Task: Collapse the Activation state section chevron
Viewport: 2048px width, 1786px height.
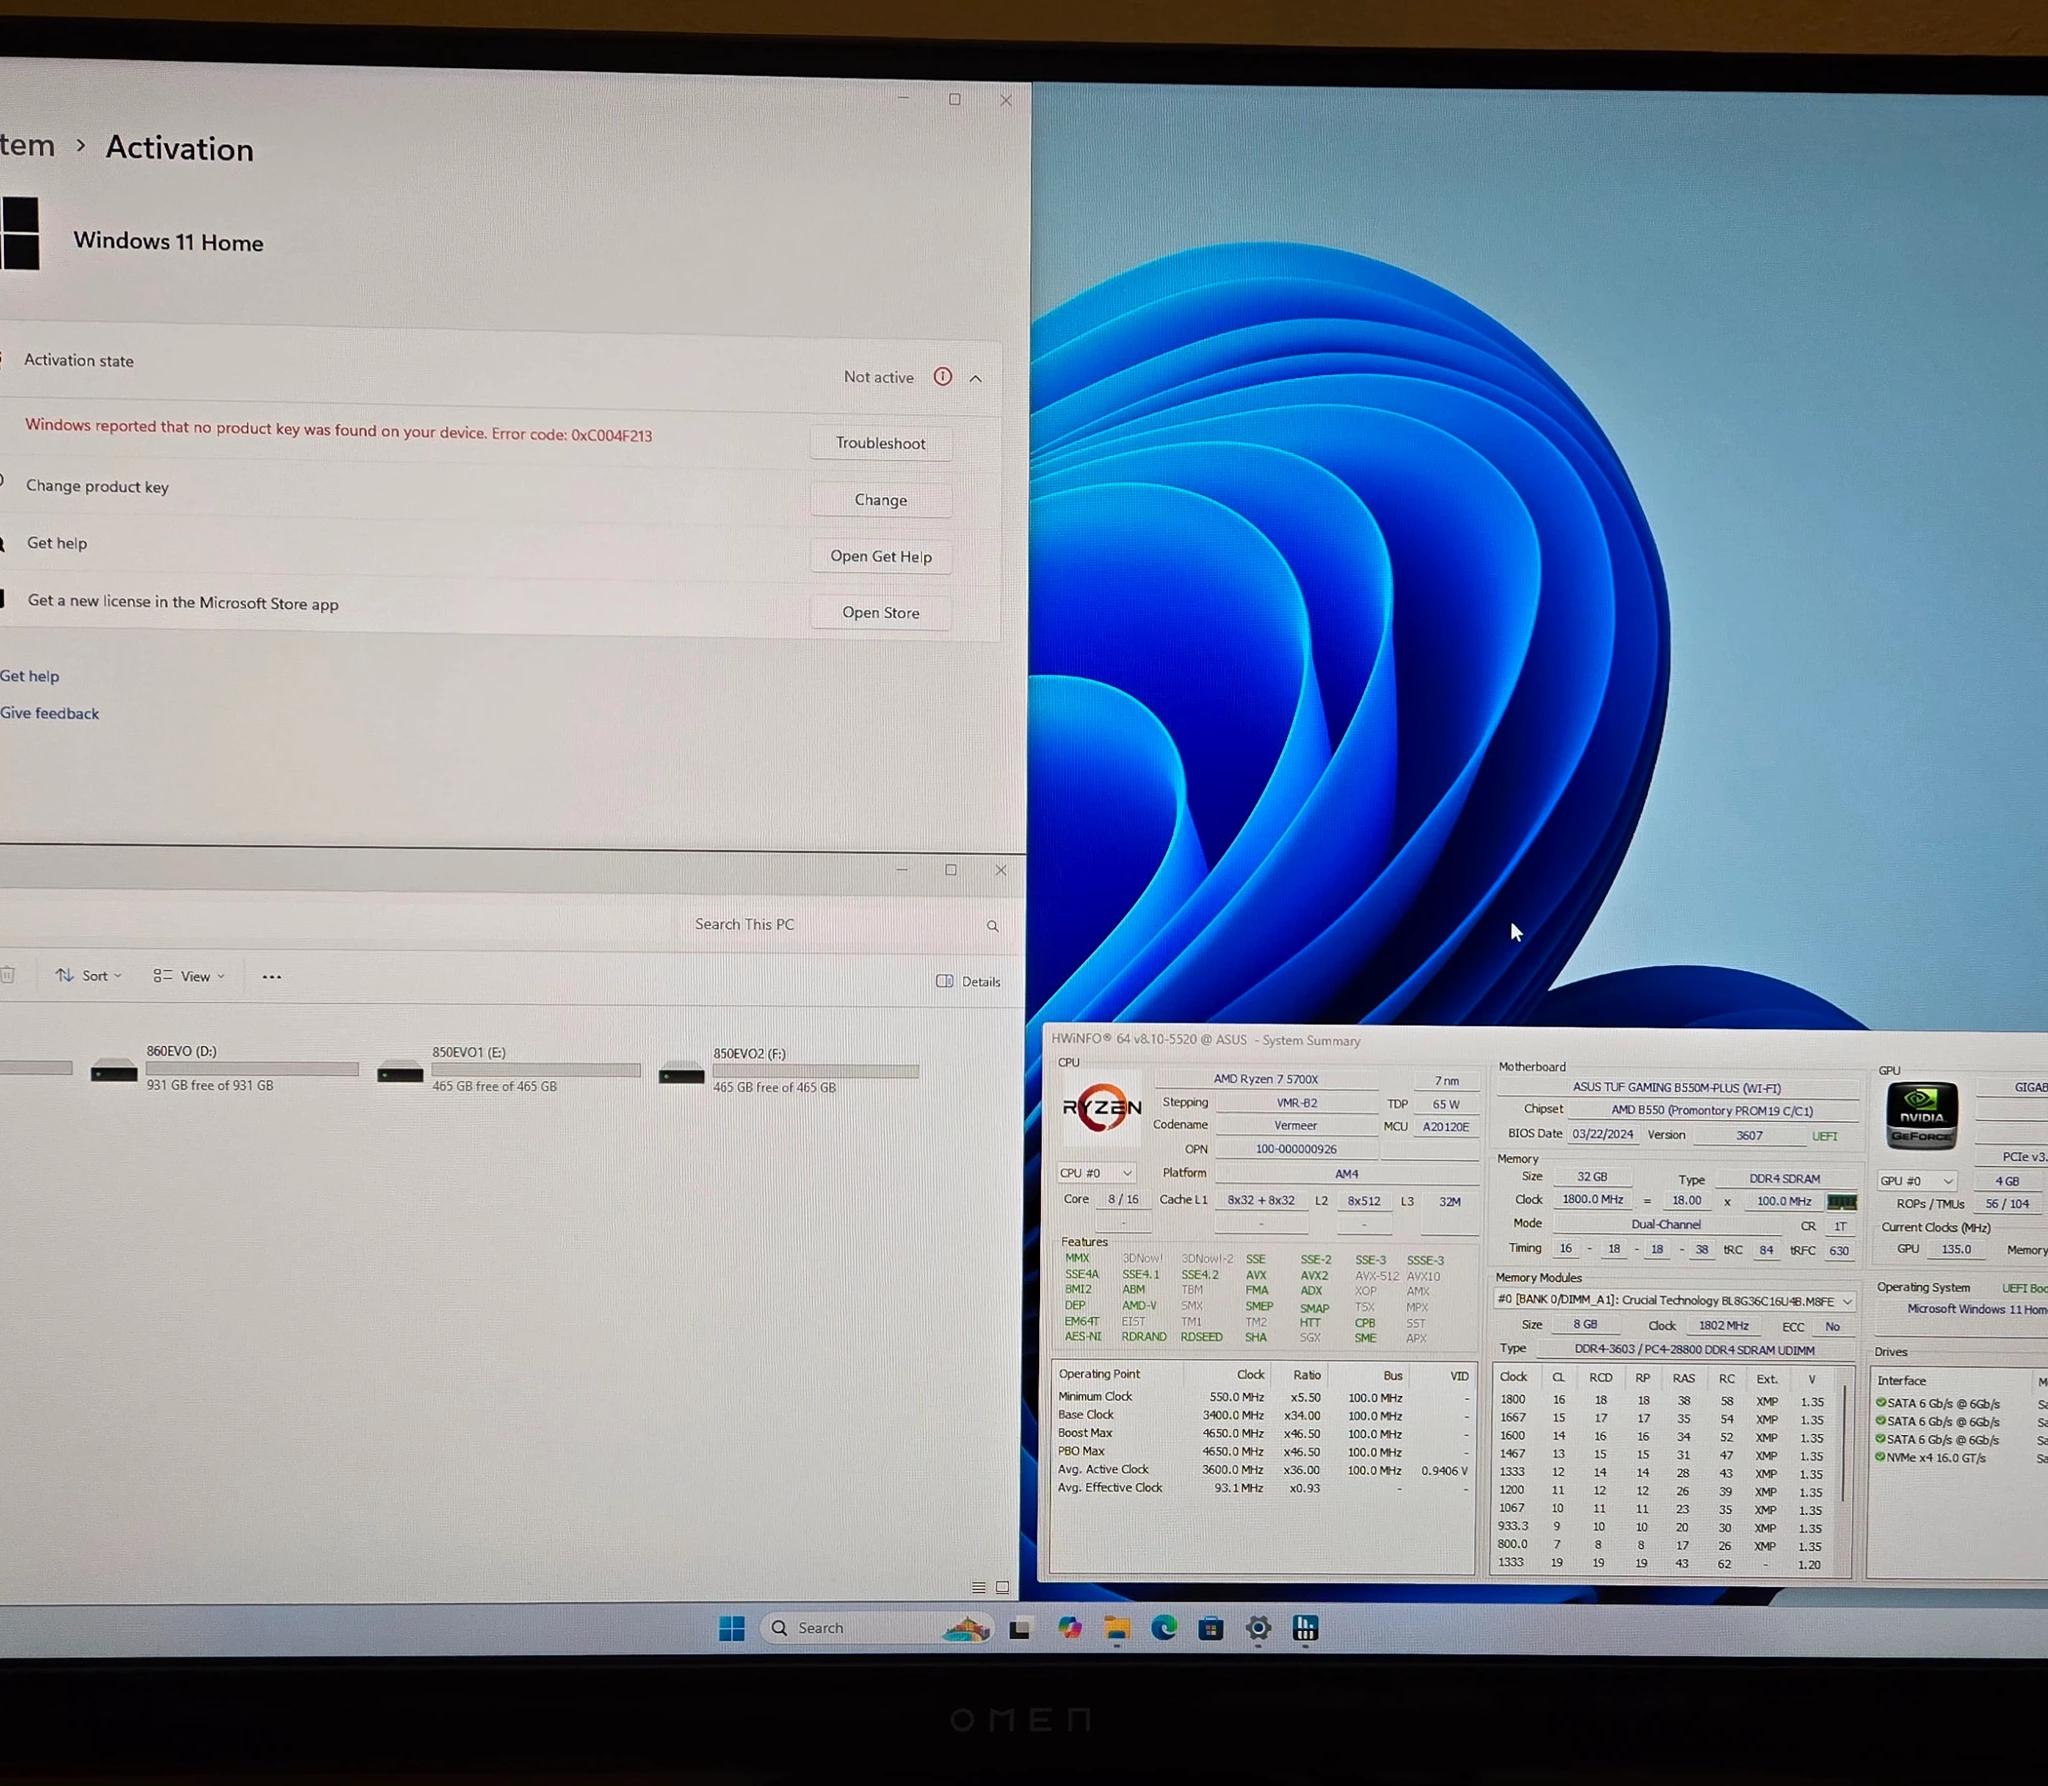Action: (x=975, y=378)
